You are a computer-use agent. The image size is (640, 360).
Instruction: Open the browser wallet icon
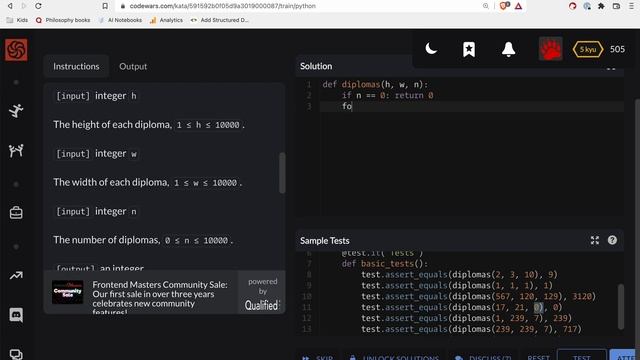pyautogui.click(x=616, y=6)
